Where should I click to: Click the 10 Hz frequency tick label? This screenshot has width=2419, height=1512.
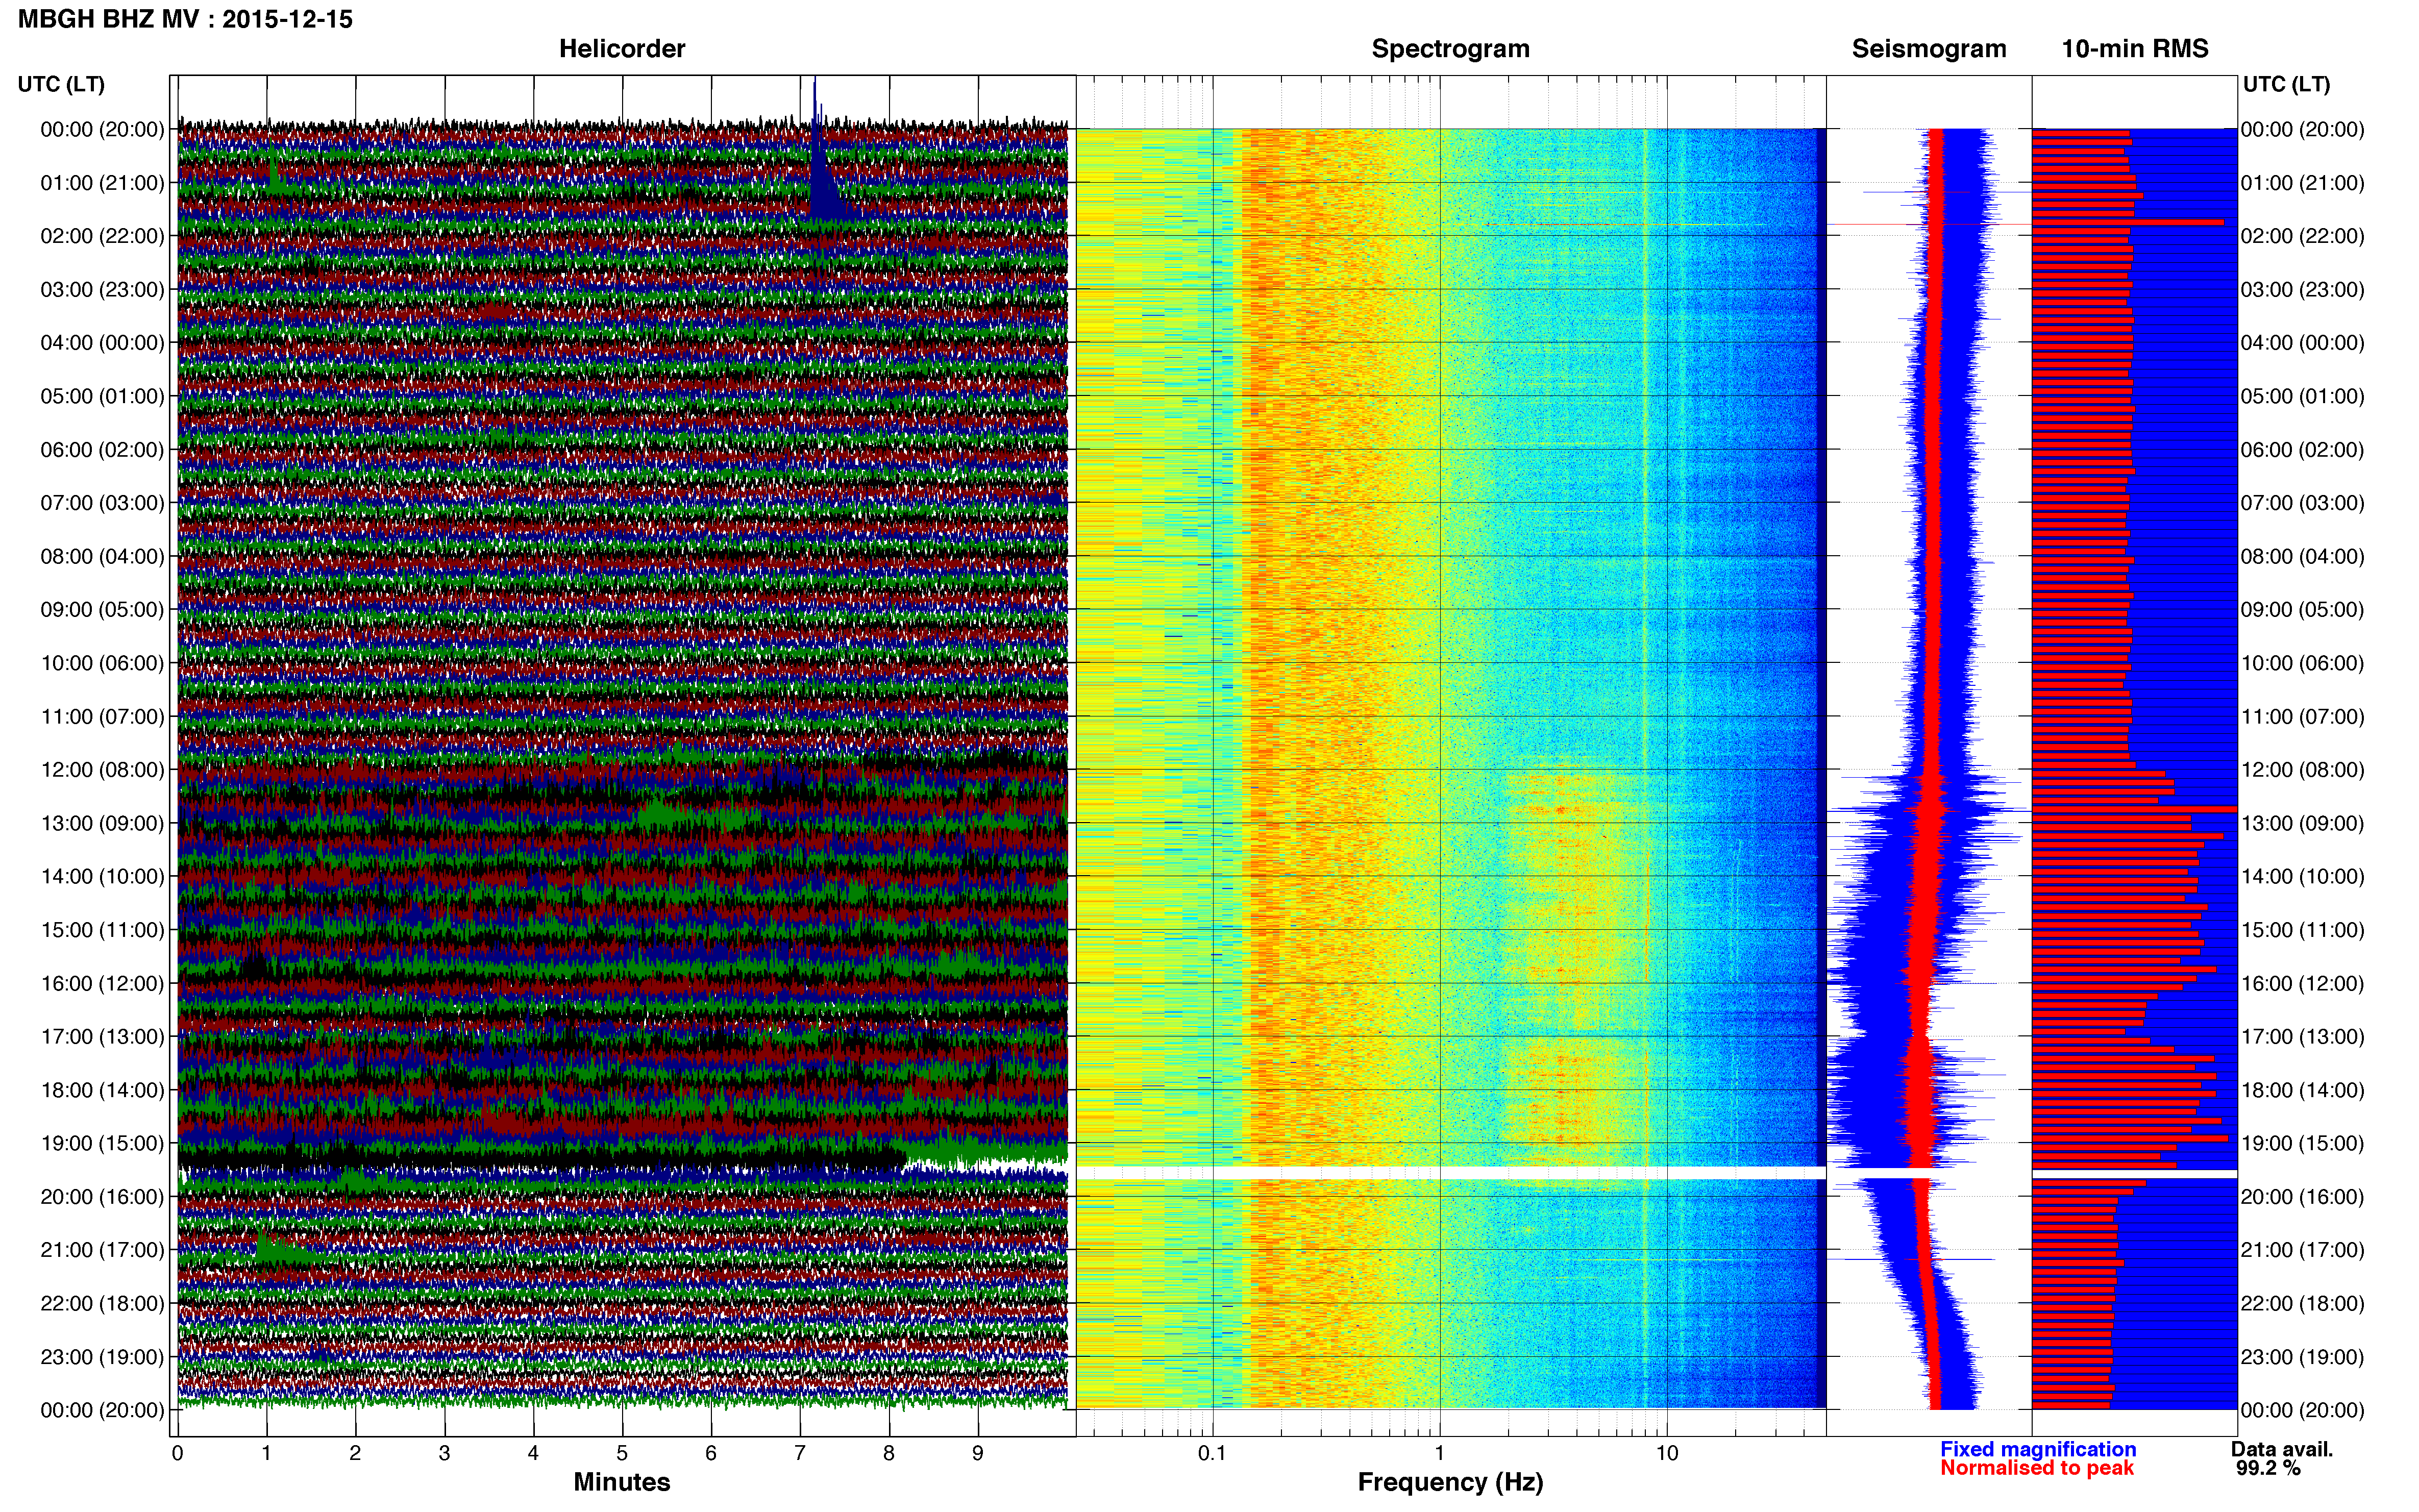(x=1667, y=1453)
